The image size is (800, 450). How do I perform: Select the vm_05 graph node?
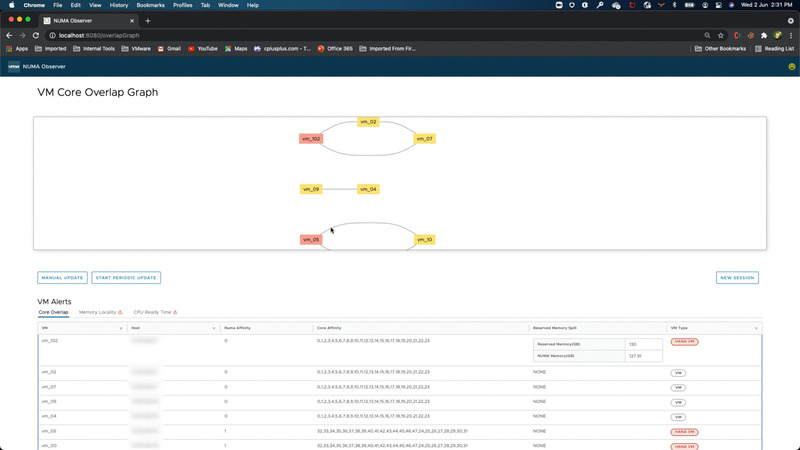(311, 240)
